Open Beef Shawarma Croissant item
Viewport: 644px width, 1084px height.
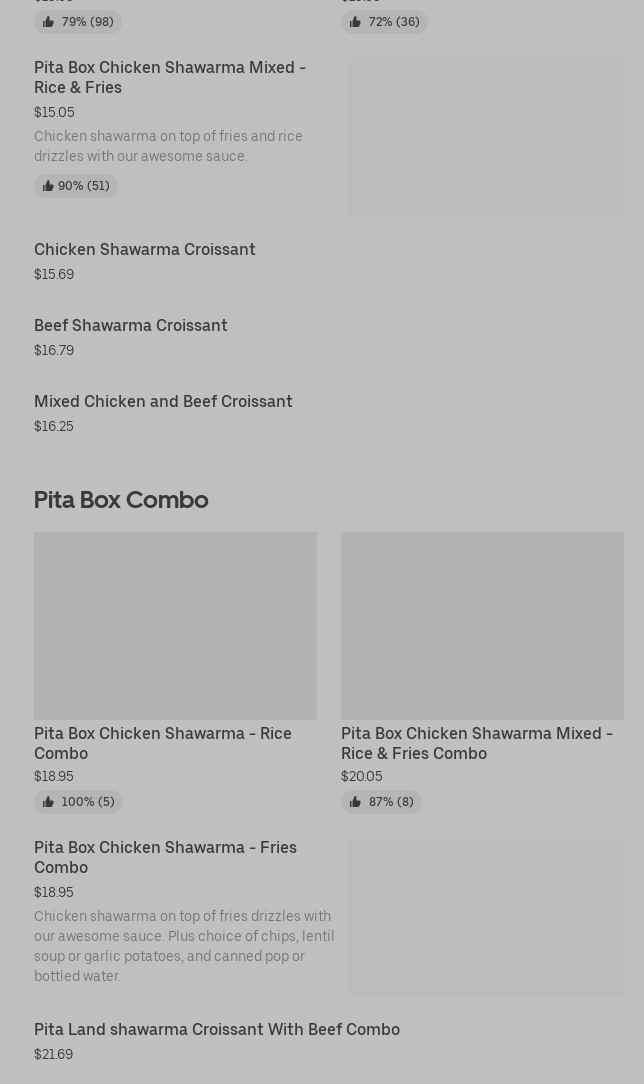131,325
